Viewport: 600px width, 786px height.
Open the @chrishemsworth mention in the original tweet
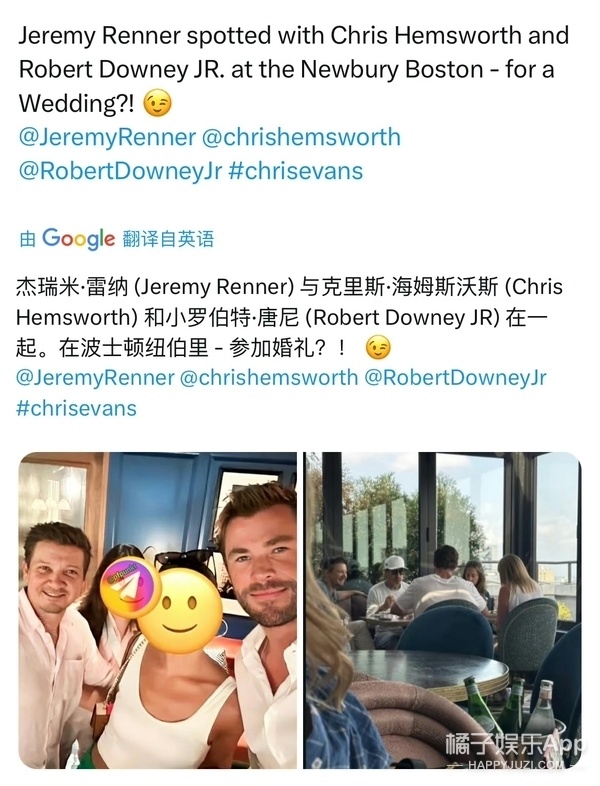301,137
